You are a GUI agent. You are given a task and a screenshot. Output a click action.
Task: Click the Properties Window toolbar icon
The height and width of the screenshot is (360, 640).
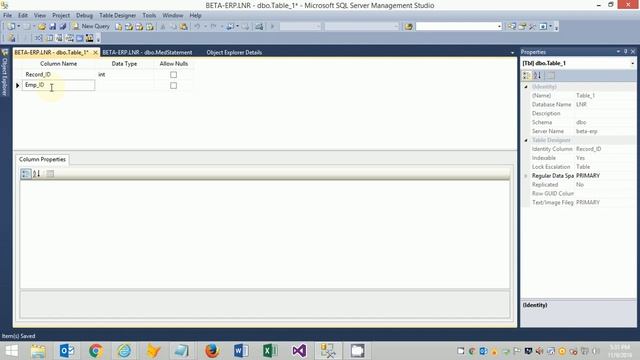tap(522, 27)
